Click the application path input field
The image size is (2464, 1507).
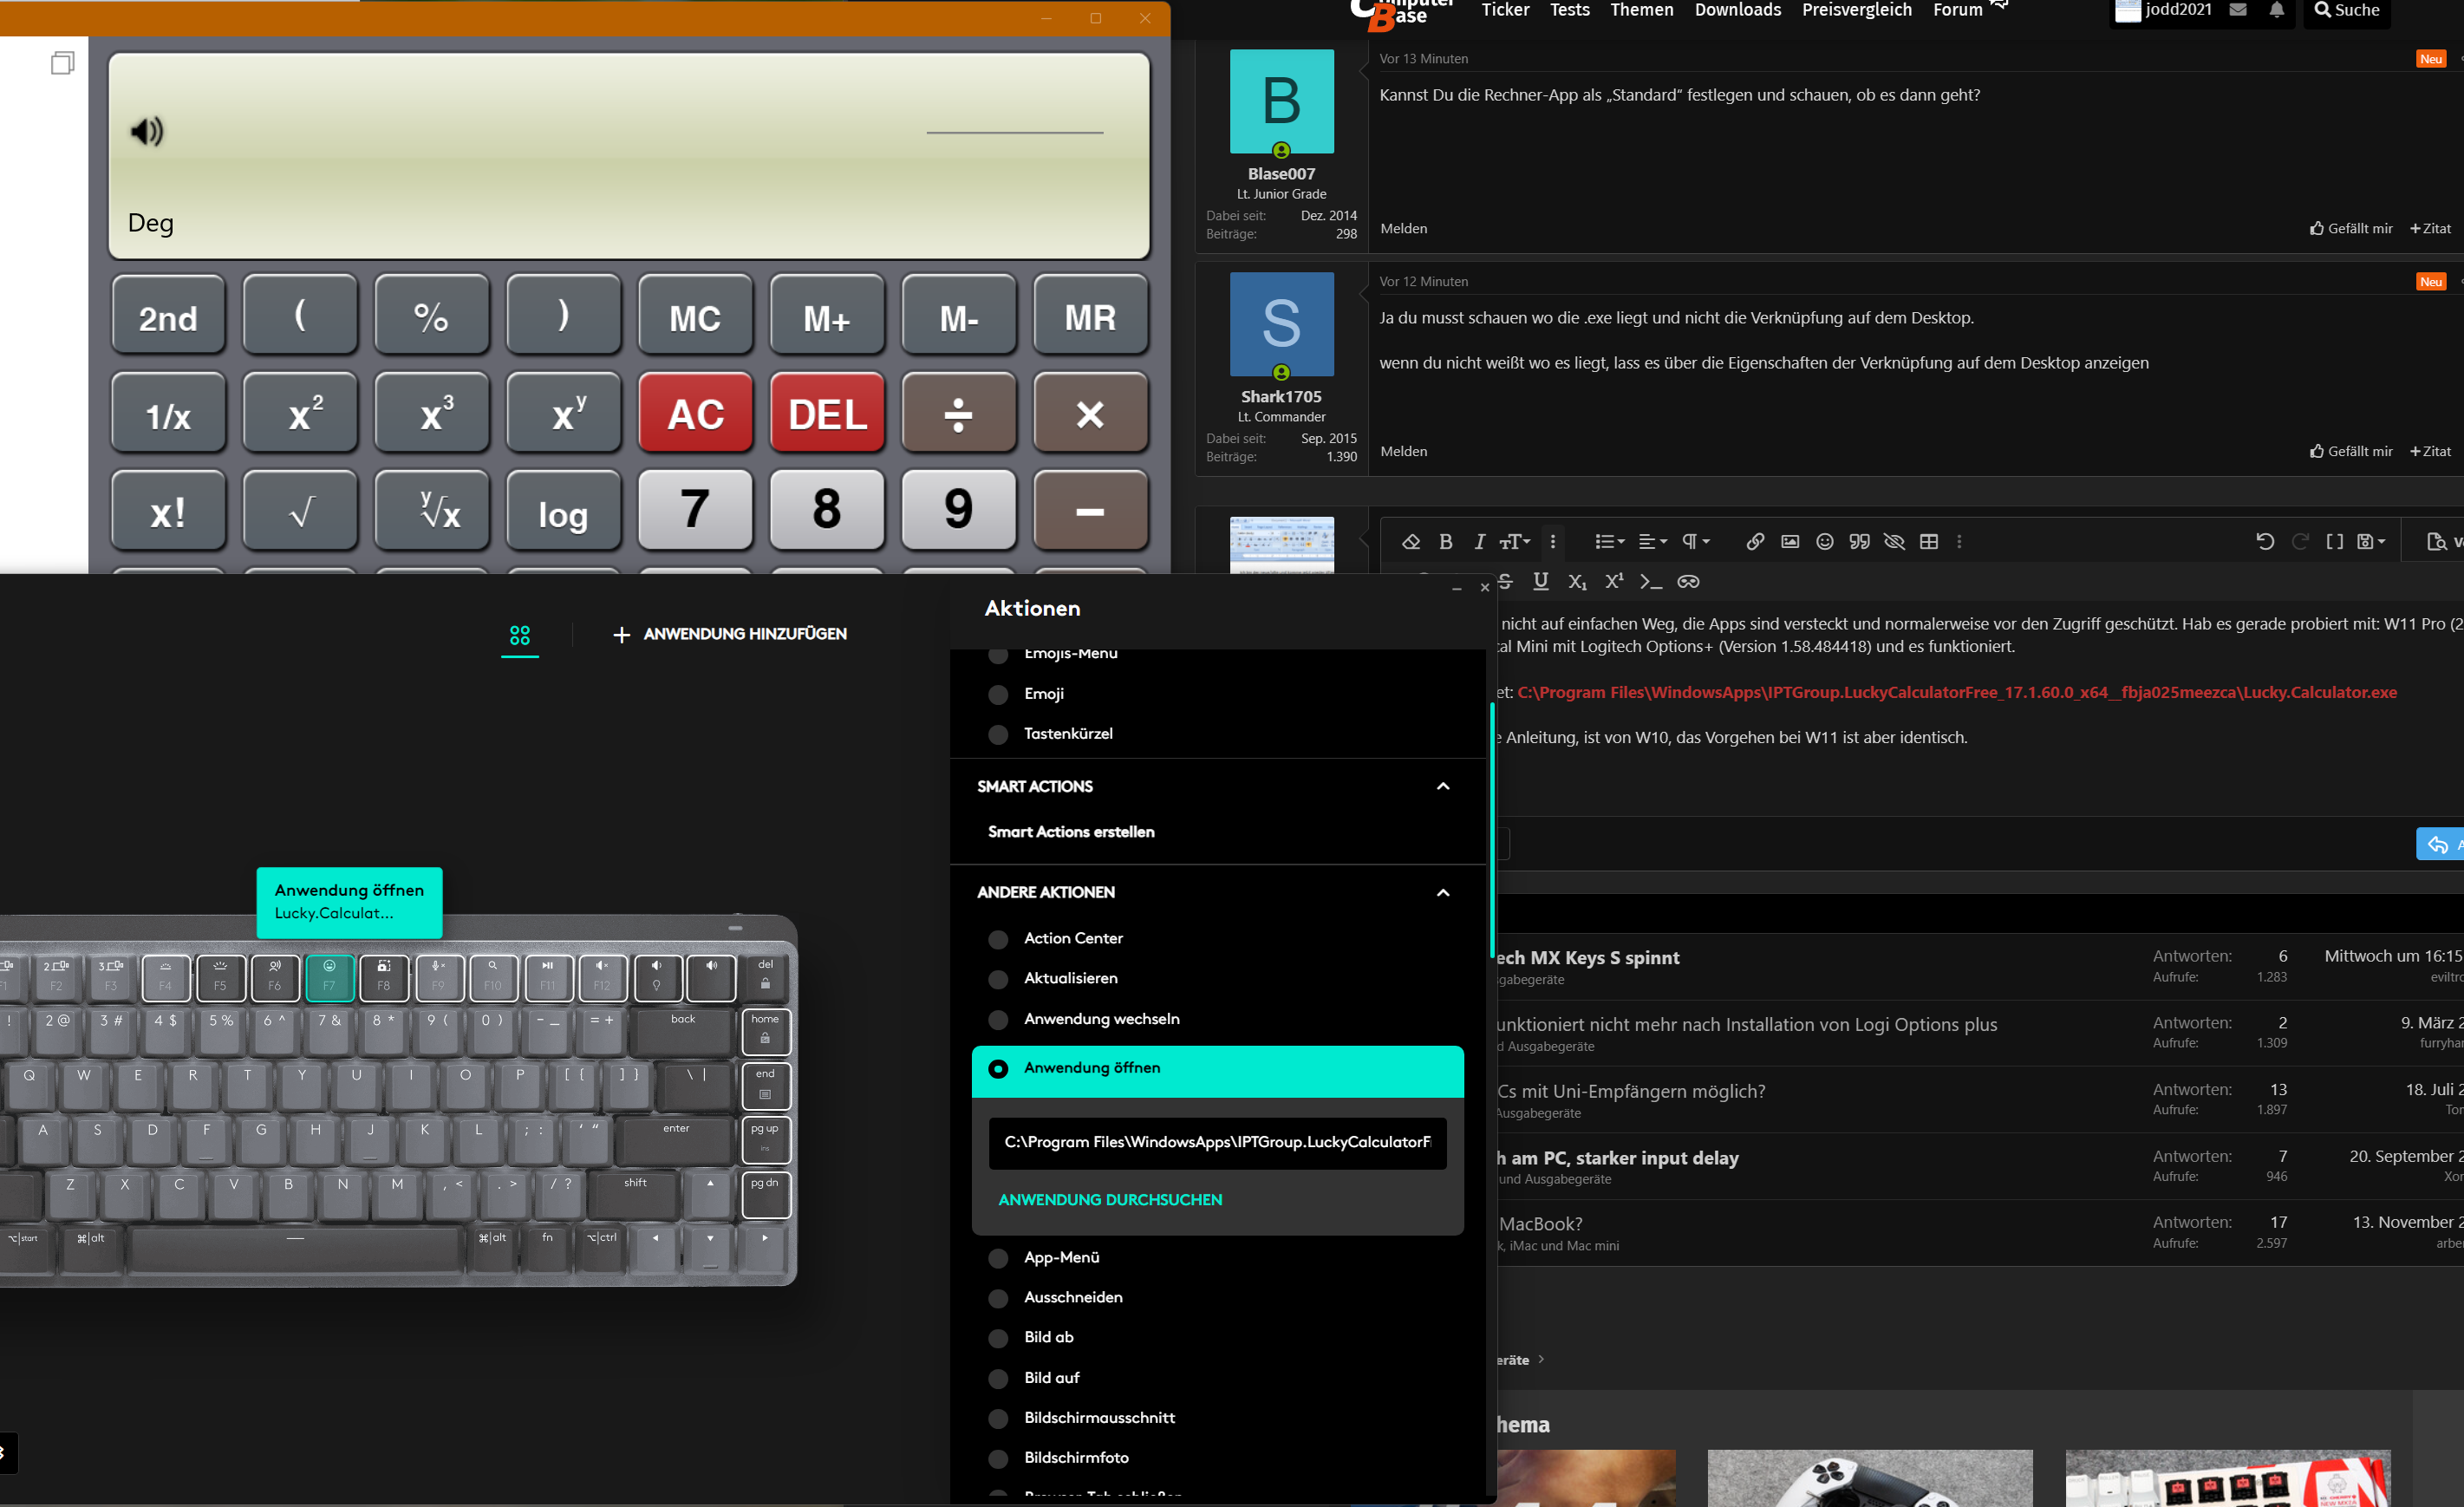(x=1217, y=1142)
